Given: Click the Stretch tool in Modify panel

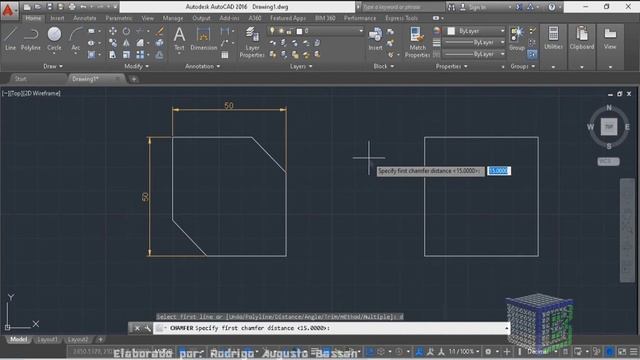Looking at the screenshot, I should coord(113,54).
